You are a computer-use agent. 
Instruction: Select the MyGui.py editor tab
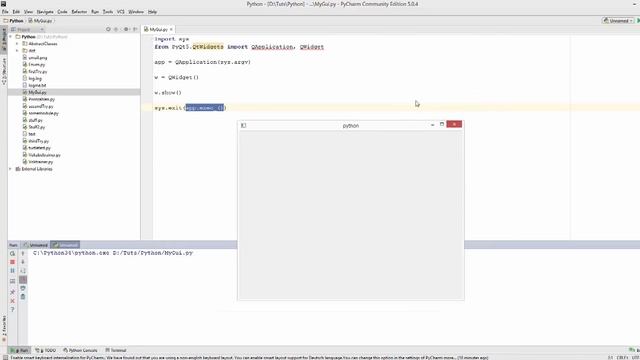[x=158, y=29]
